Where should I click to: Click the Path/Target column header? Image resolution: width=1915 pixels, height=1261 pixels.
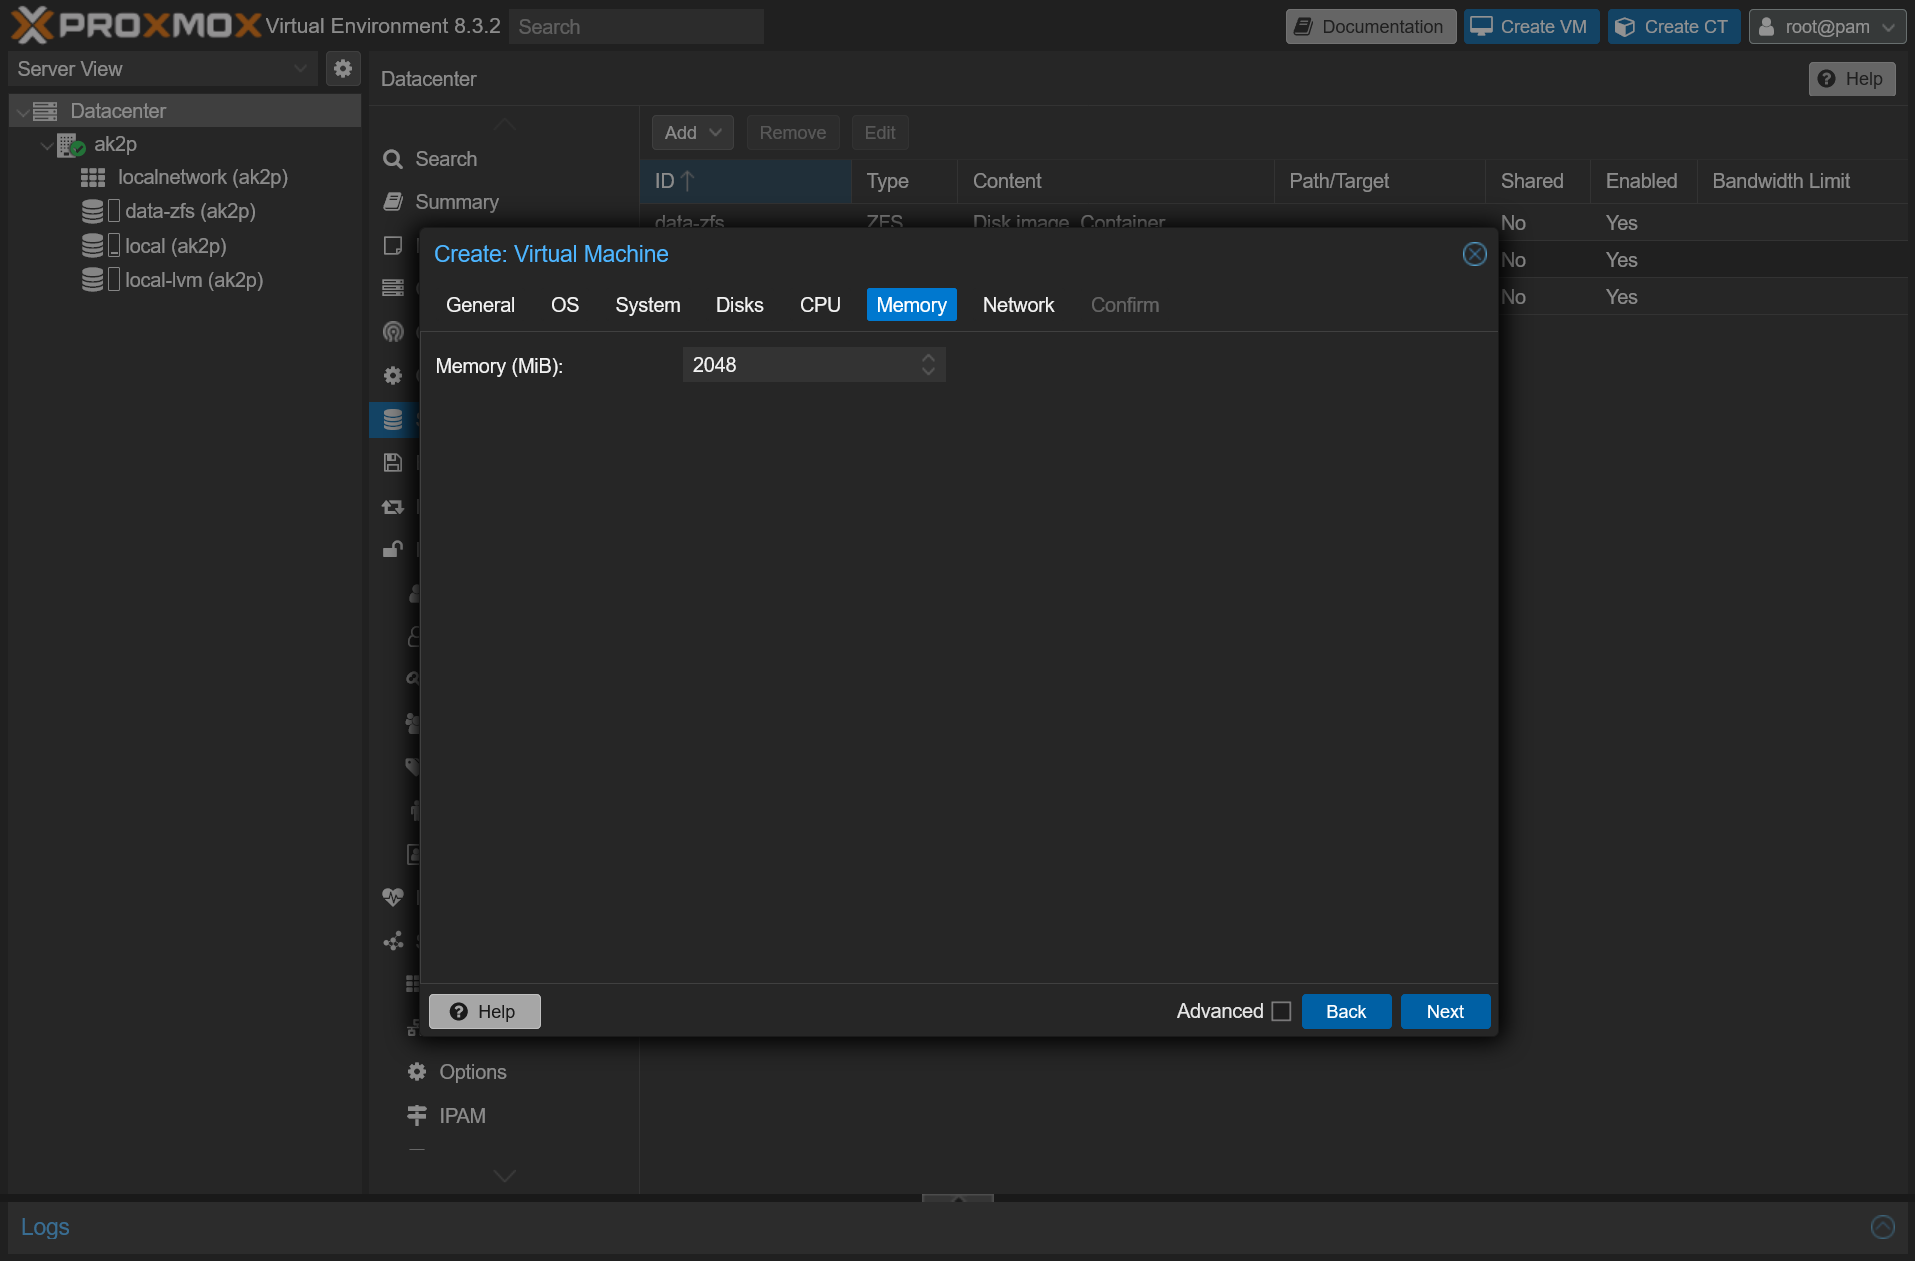coord(1379,181)
